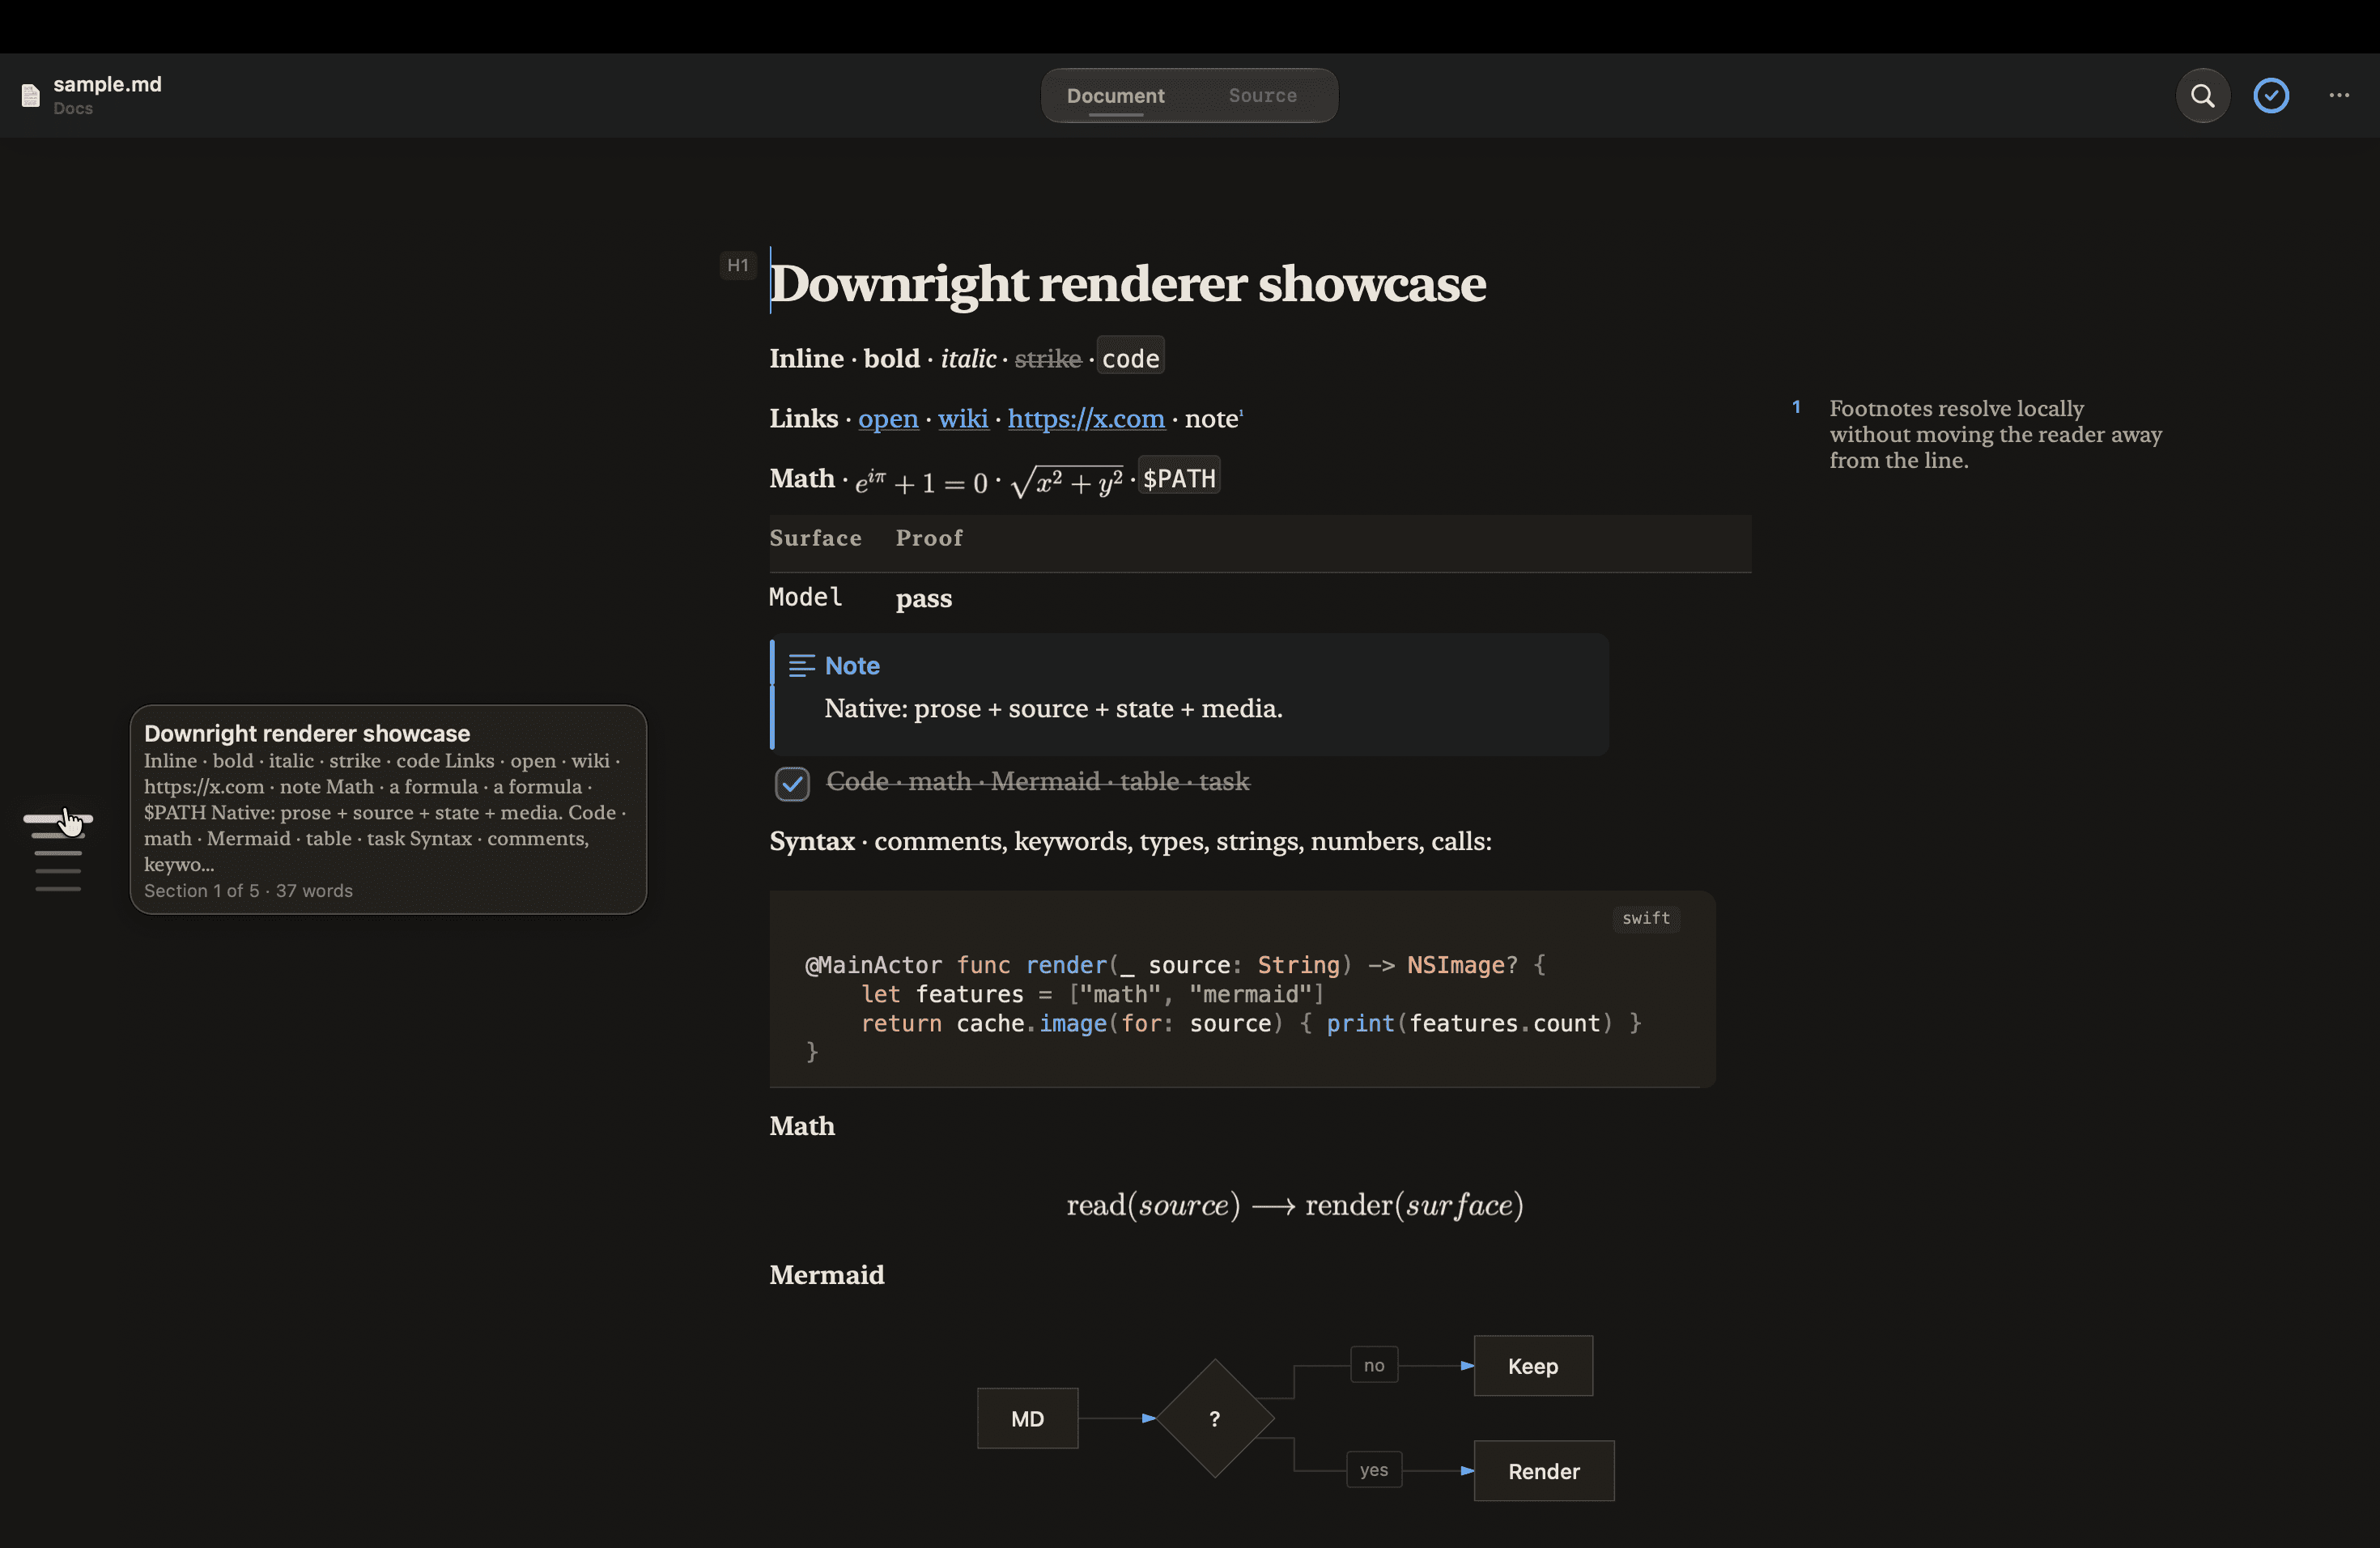
Task: Click the '@MainActor func render' code line
Action: click(1175, 965)
